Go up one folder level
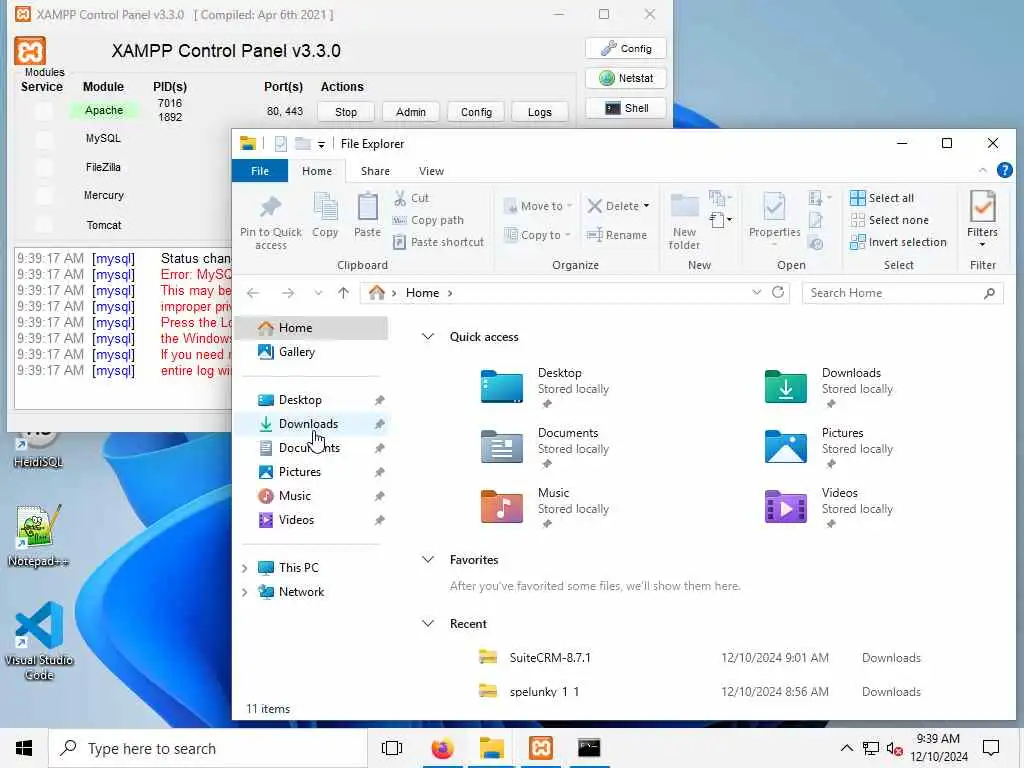This screenshot has height=768, width=1024. (x=344, y=293)
